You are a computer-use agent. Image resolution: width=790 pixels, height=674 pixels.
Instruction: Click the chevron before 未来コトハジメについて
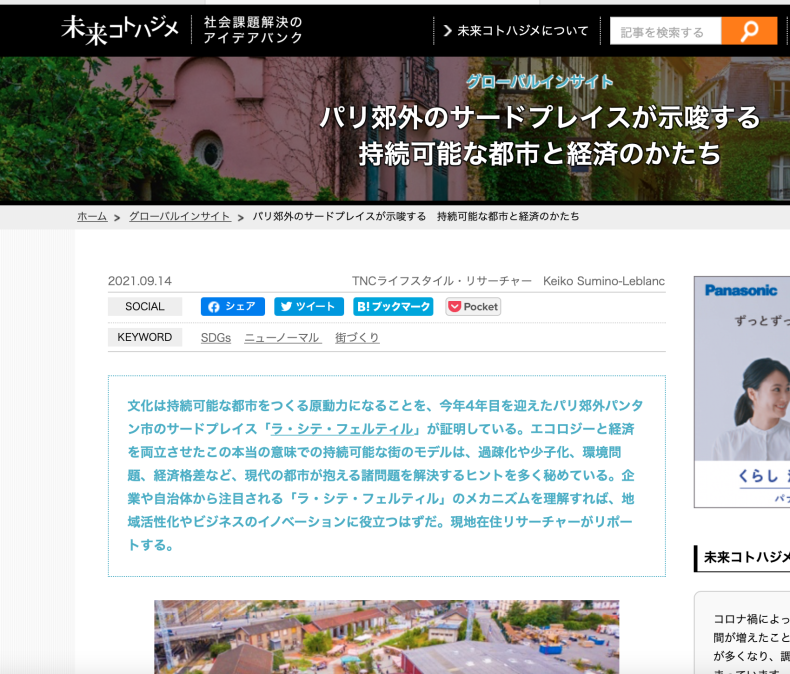tap(447, 31)
